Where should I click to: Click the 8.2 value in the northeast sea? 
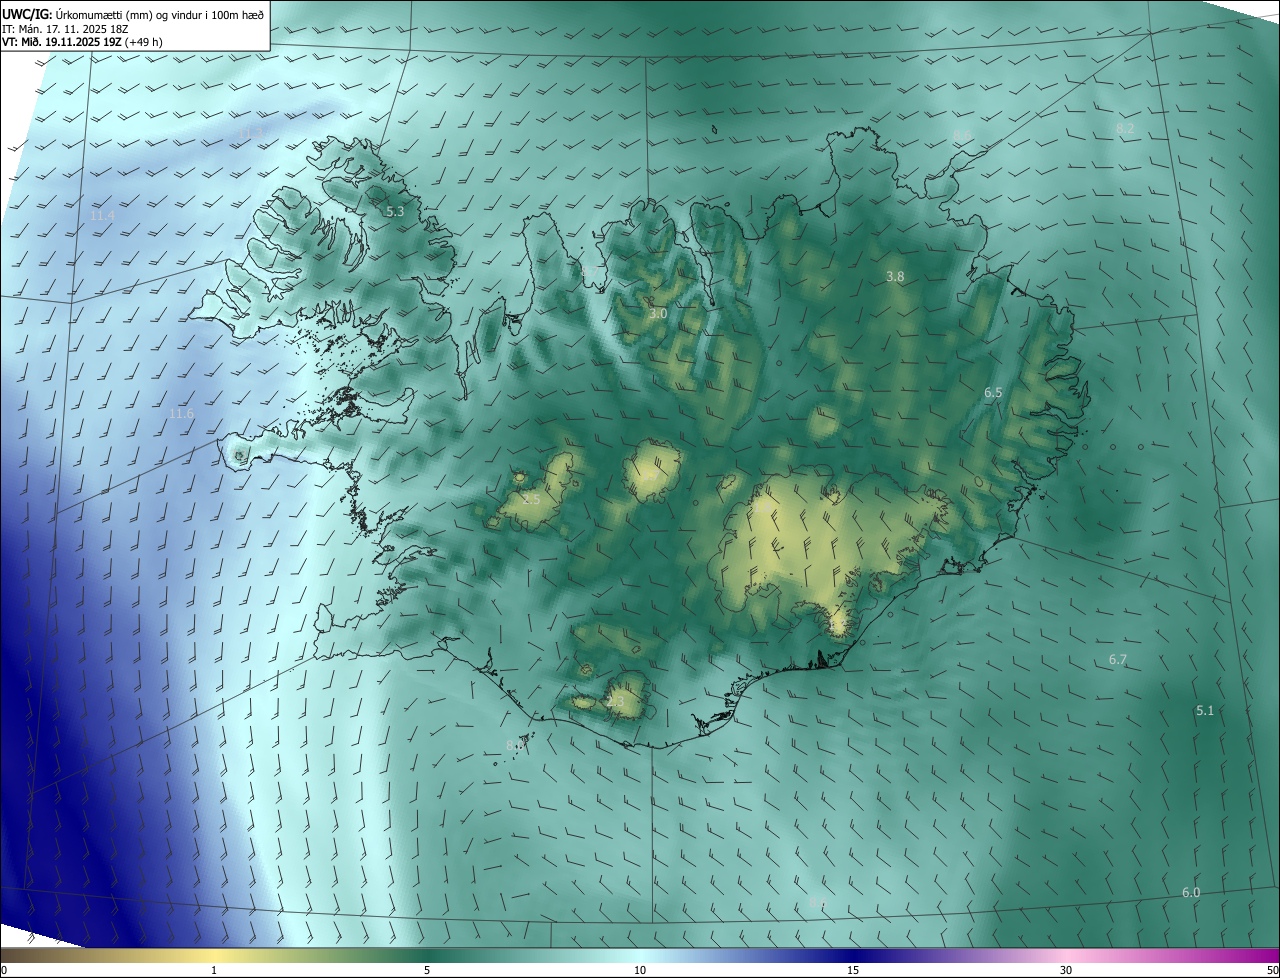(x=1125, y=129)
